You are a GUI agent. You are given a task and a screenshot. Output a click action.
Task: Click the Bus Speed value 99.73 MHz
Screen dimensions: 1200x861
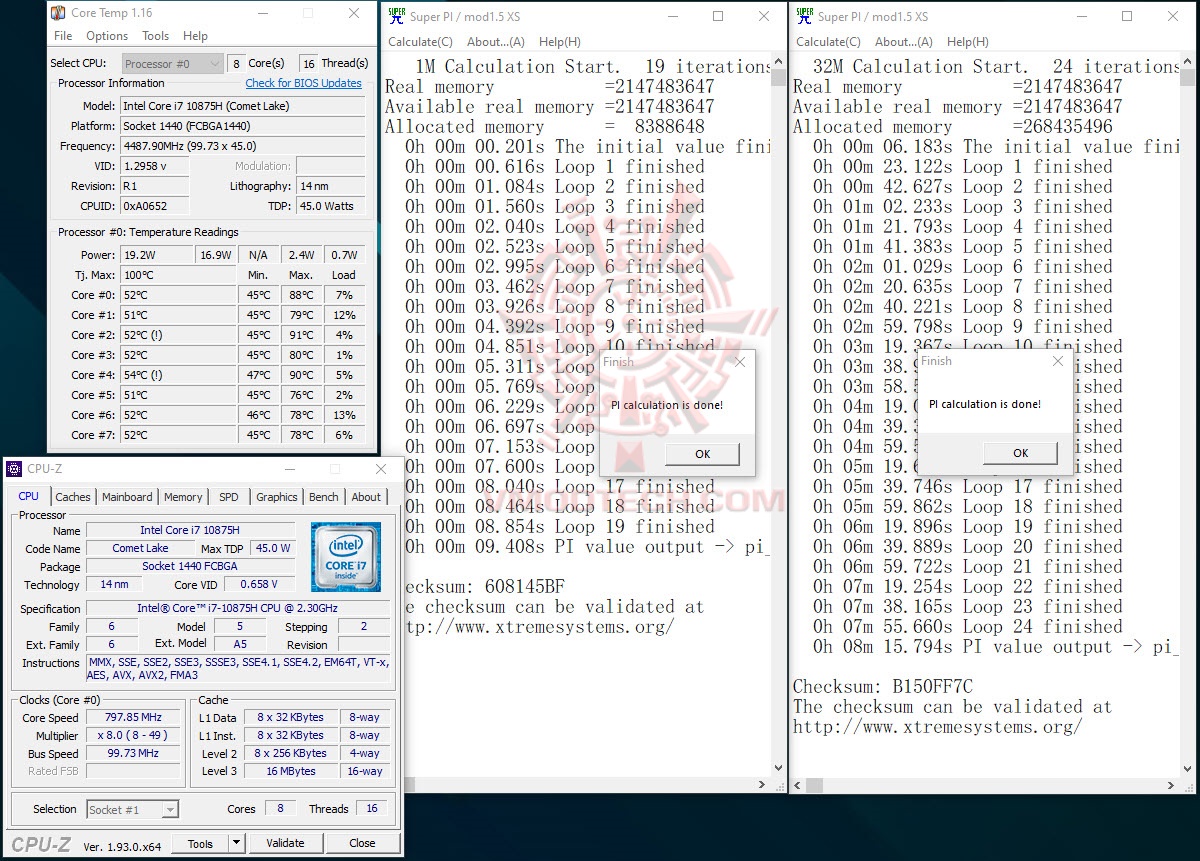tap(133, 753)
